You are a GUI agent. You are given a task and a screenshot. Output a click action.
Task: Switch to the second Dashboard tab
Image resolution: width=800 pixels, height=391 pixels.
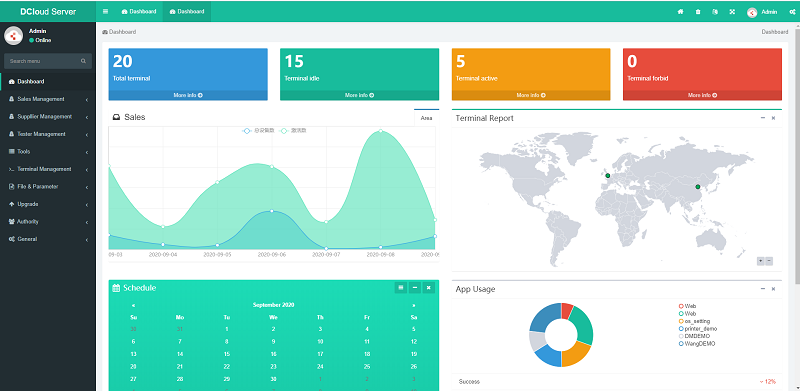(187, 11)
